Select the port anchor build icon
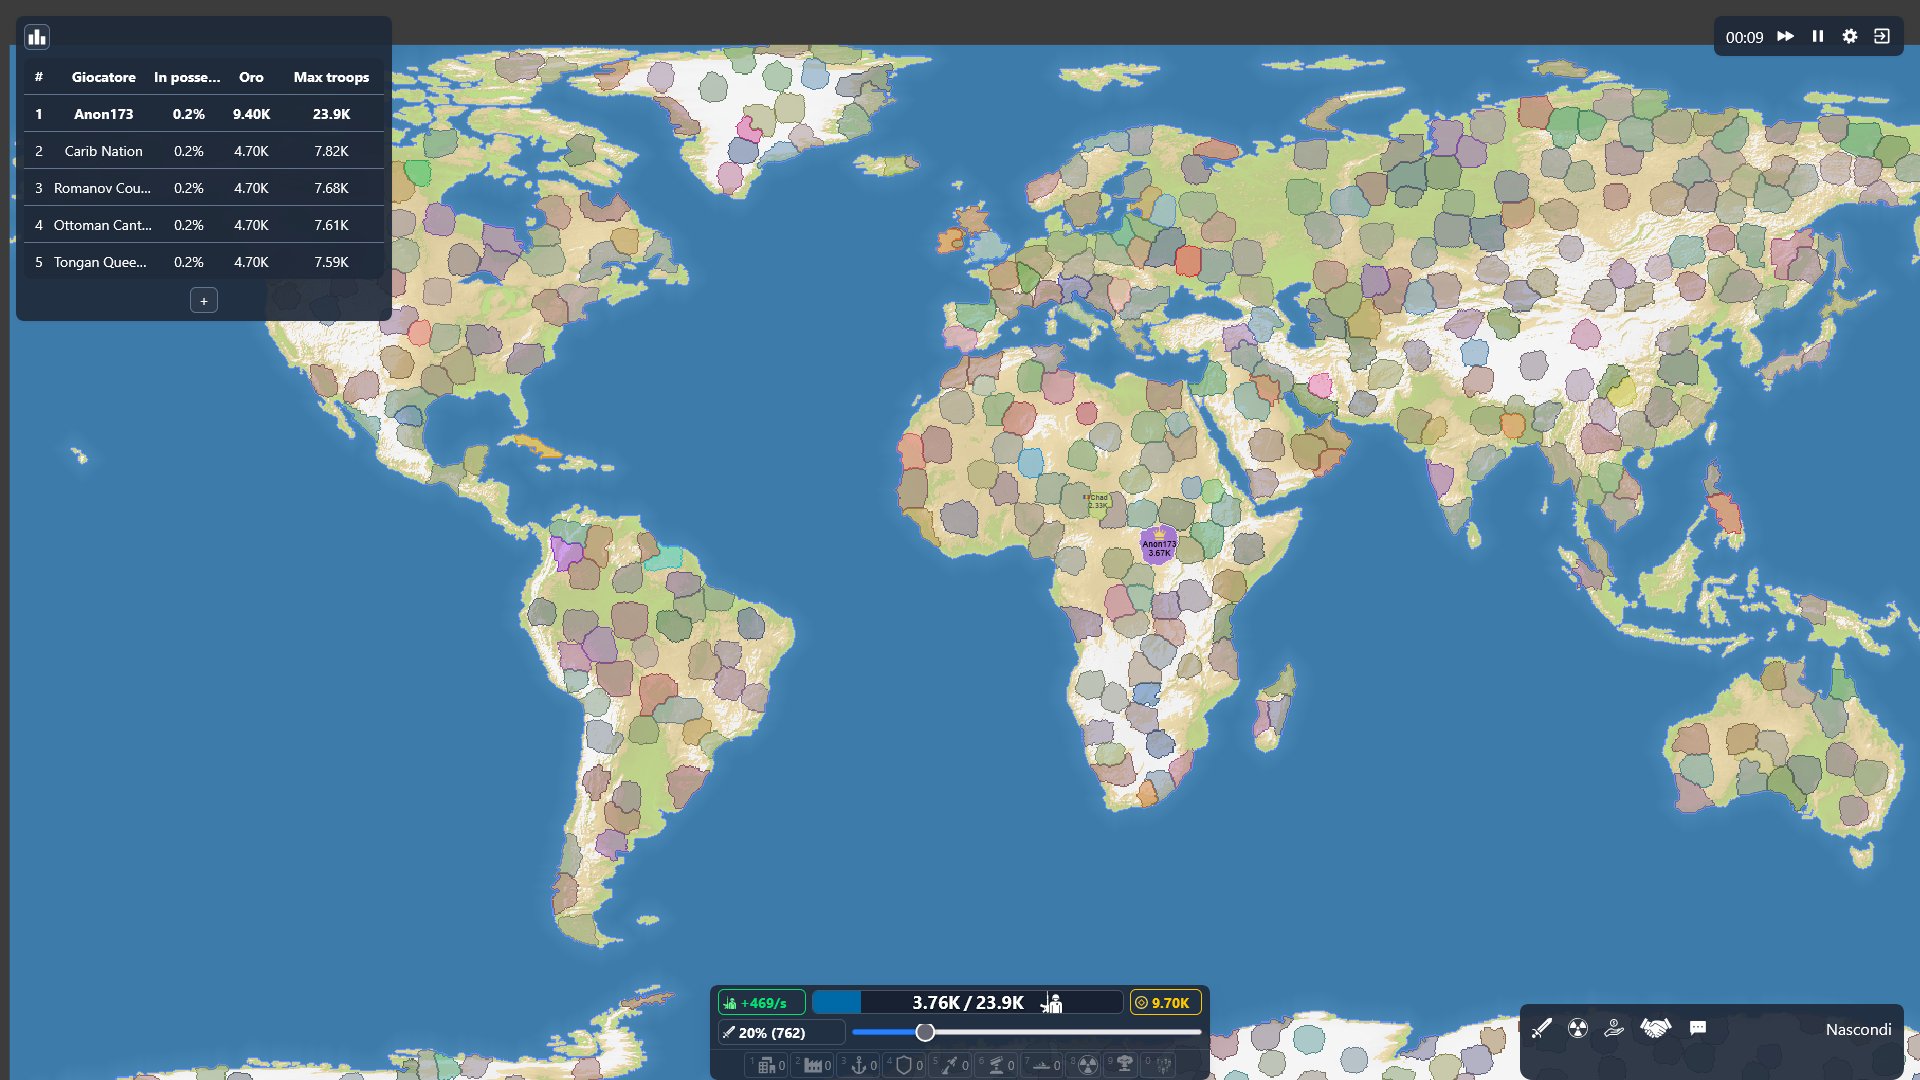 858,1065
